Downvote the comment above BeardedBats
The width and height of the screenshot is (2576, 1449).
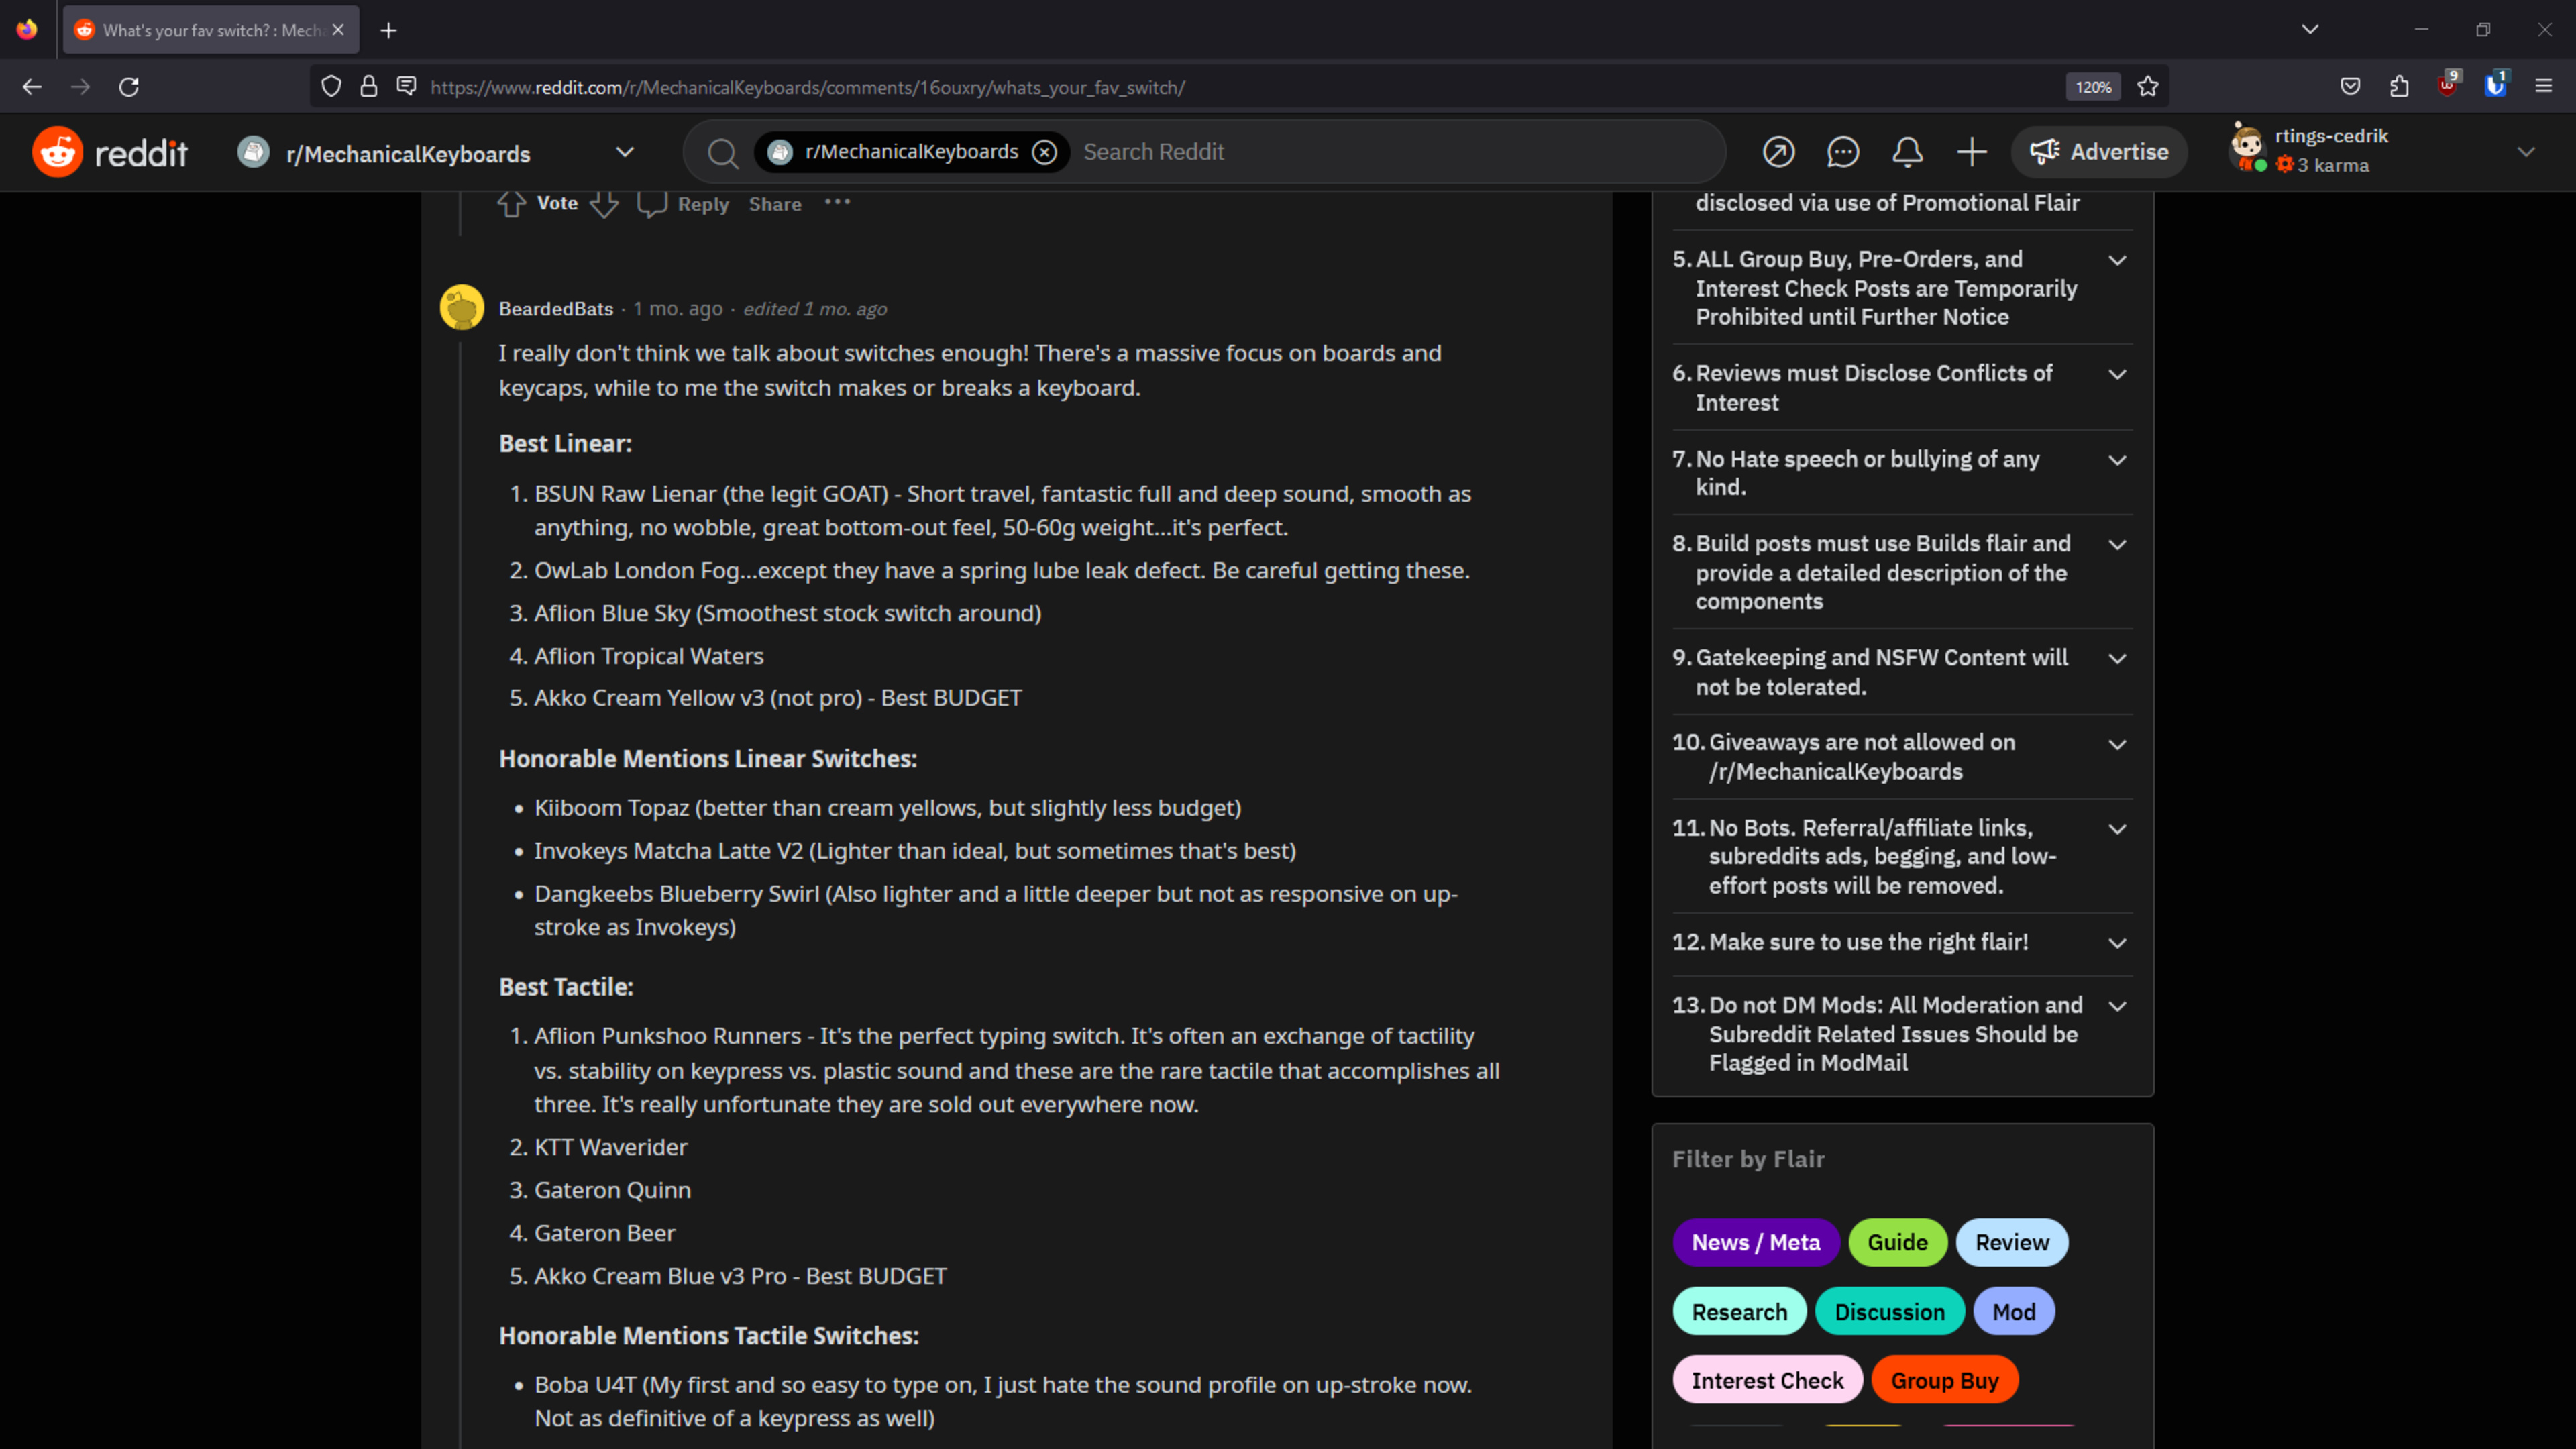point(604,204)
